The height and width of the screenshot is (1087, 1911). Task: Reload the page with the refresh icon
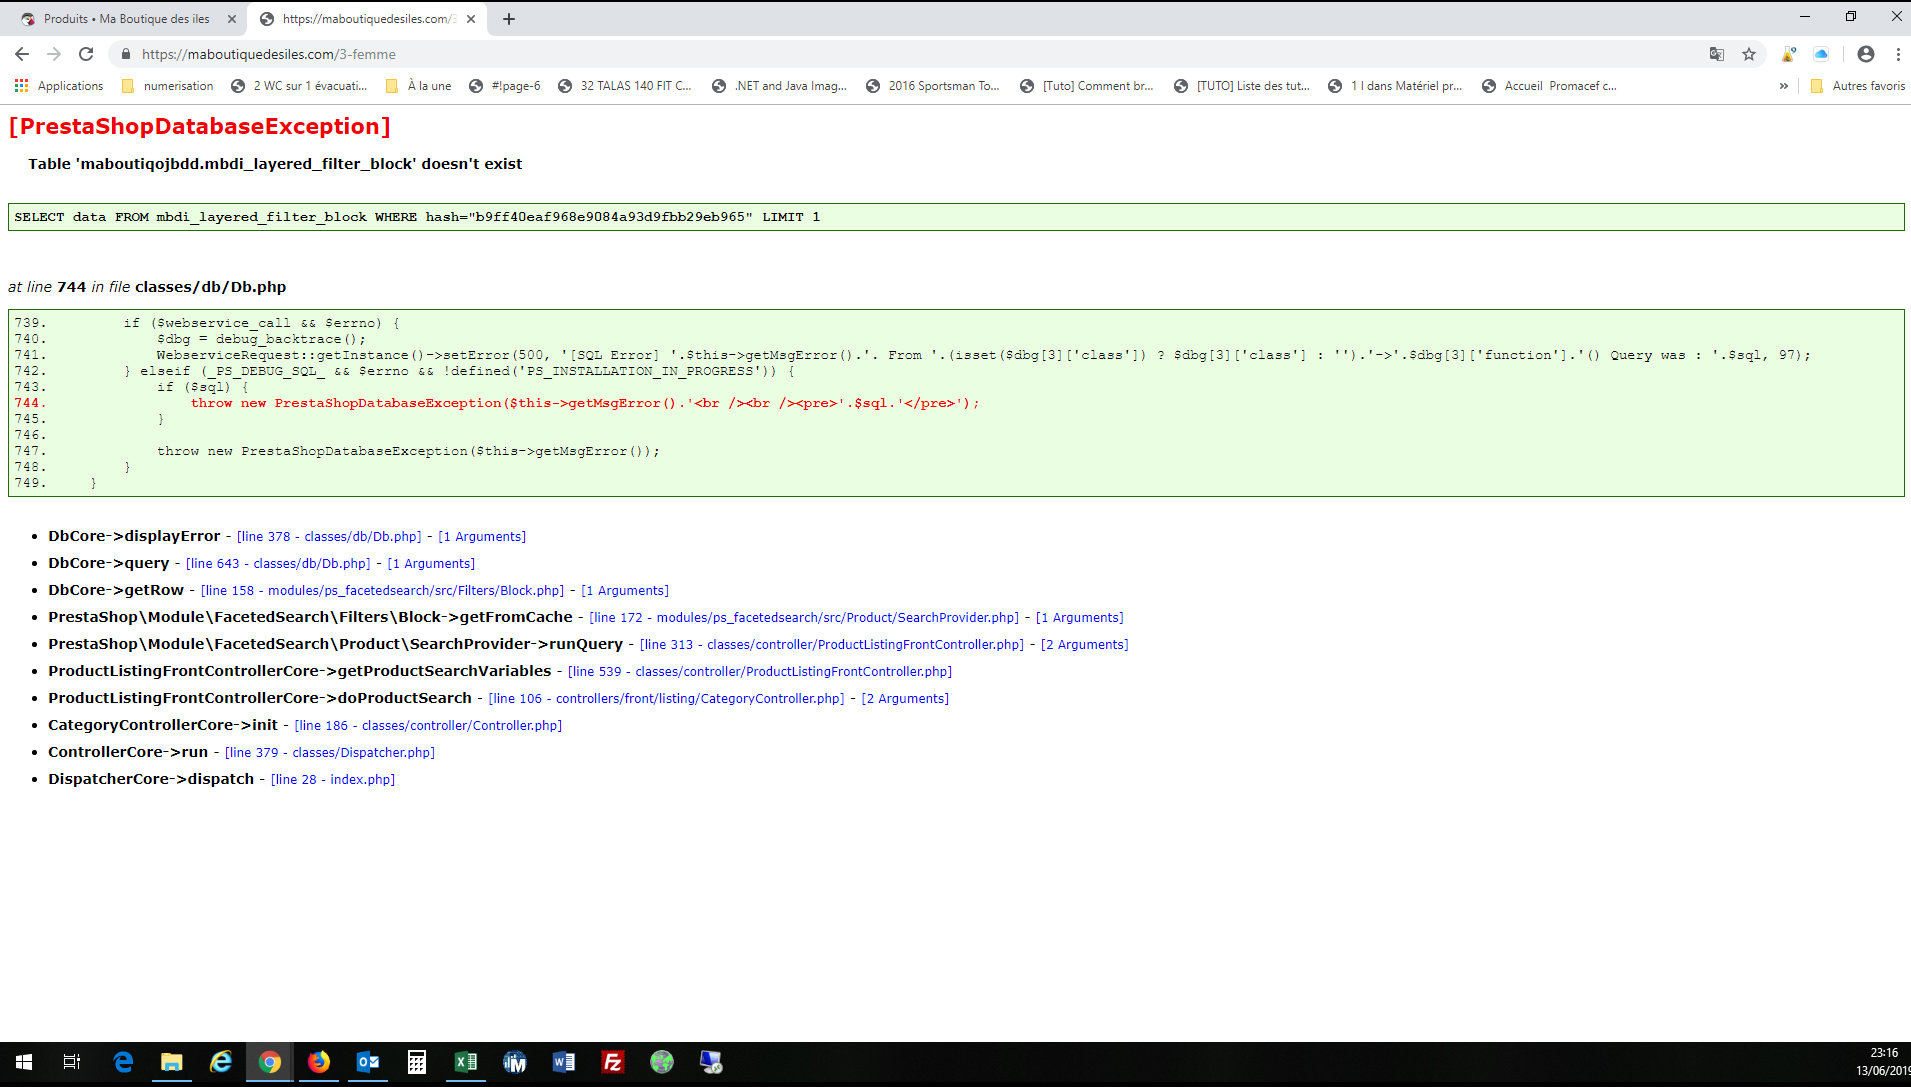coord(86,54)
